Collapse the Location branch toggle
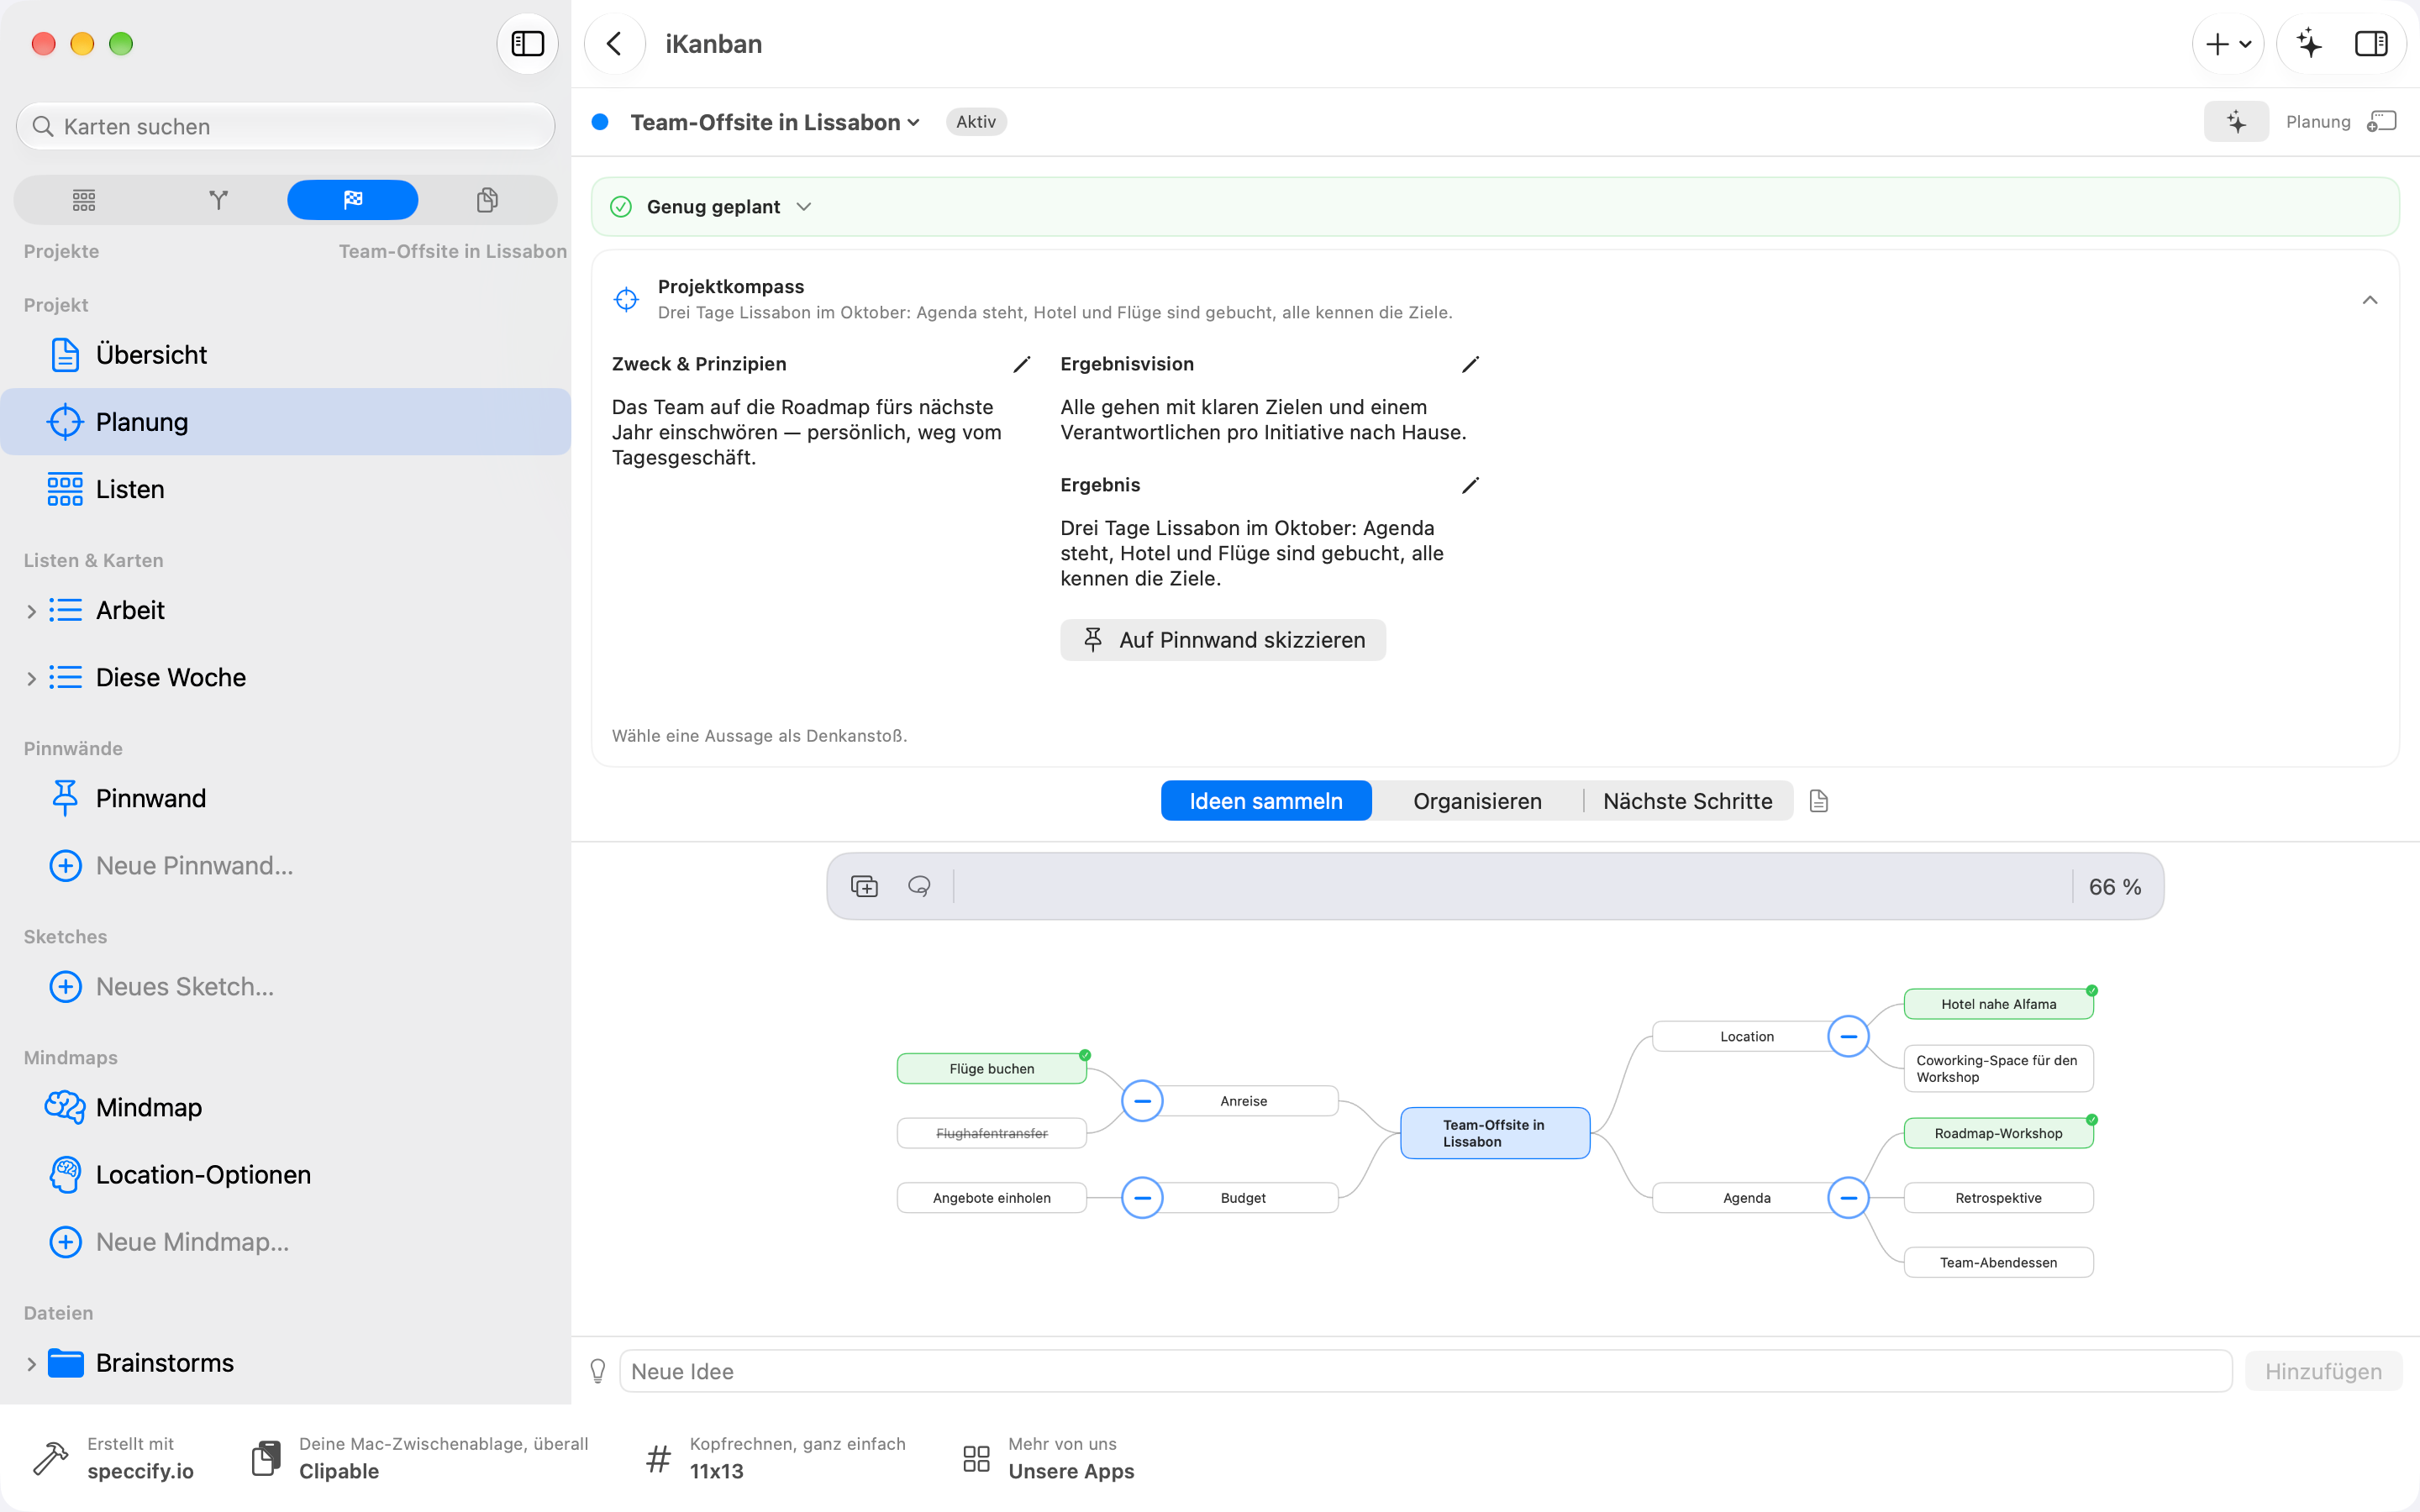This screenshot has height=1512, width=2420. 1848,1036
